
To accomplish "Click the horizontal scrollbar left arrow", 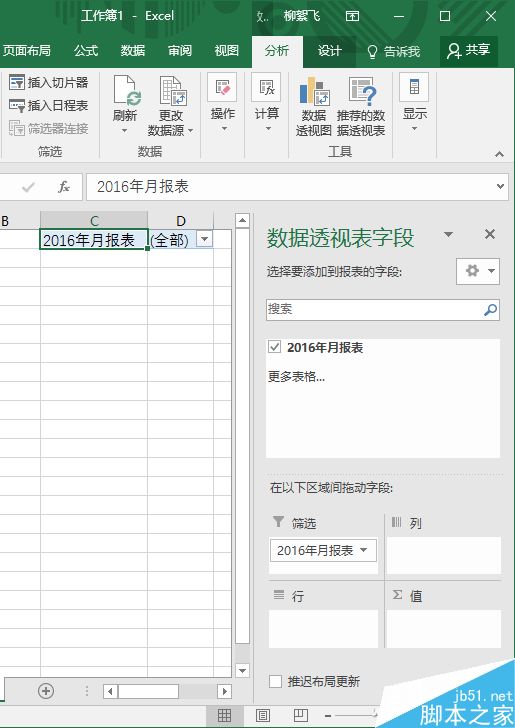I will tap(110, 691).
